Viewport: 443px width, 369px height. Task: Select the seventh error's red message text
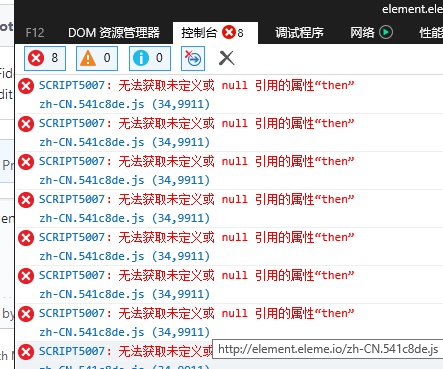(236, 313)
